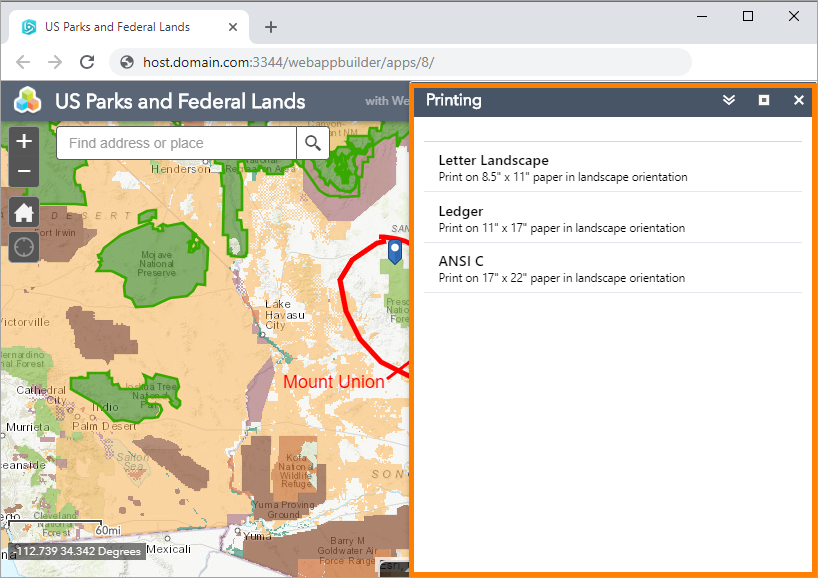Open a new browser tab

(270, 27)
